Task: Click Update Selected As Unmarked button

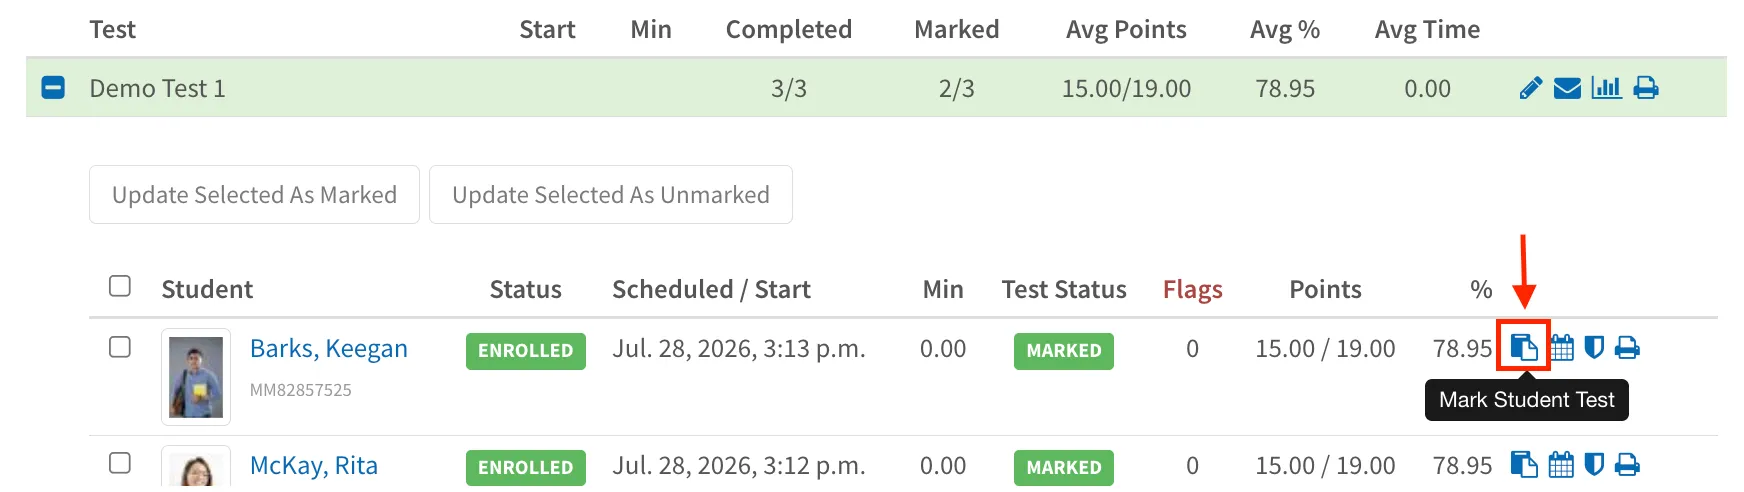Action: tap(611, 194)
